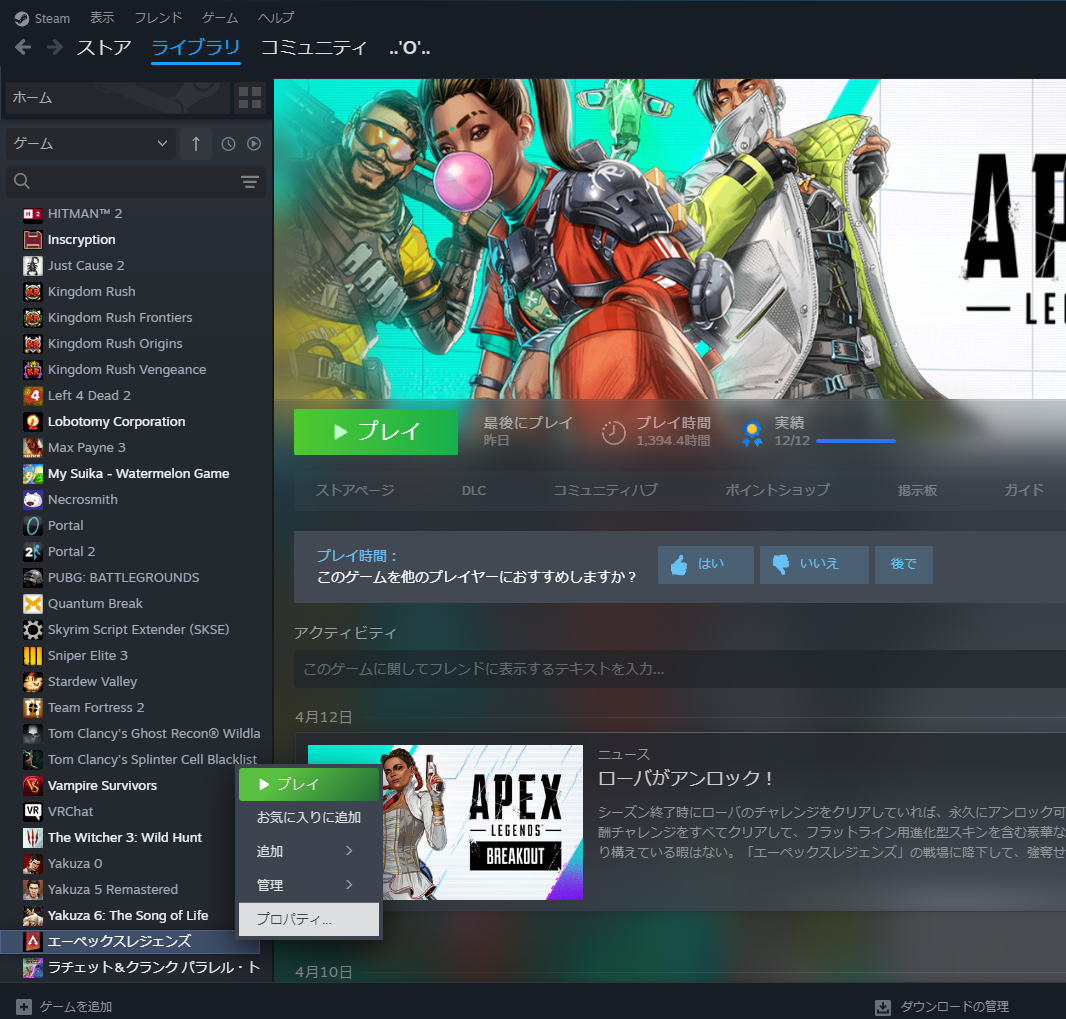
Task: Click プレイ in the context menu
Action: [x=309, y=784]
